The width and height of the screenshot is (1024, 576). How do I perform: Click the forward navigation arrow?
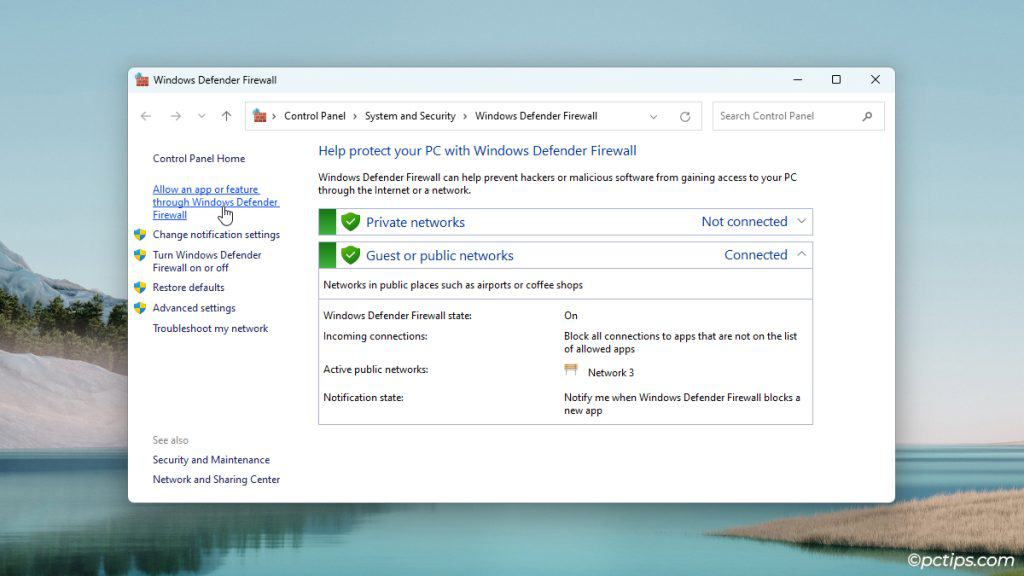point(174,116)
